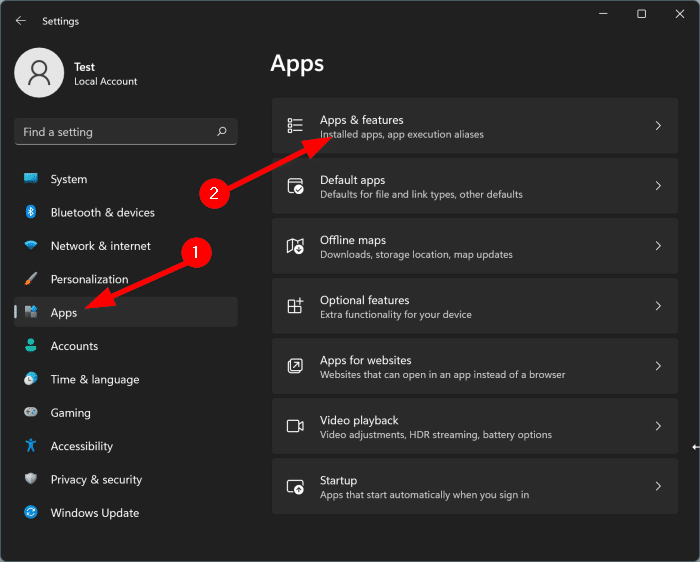The height and width of the screenshot is (562, 700).
Task: Expand Apps & features chevron
Action: coord(658,126)
